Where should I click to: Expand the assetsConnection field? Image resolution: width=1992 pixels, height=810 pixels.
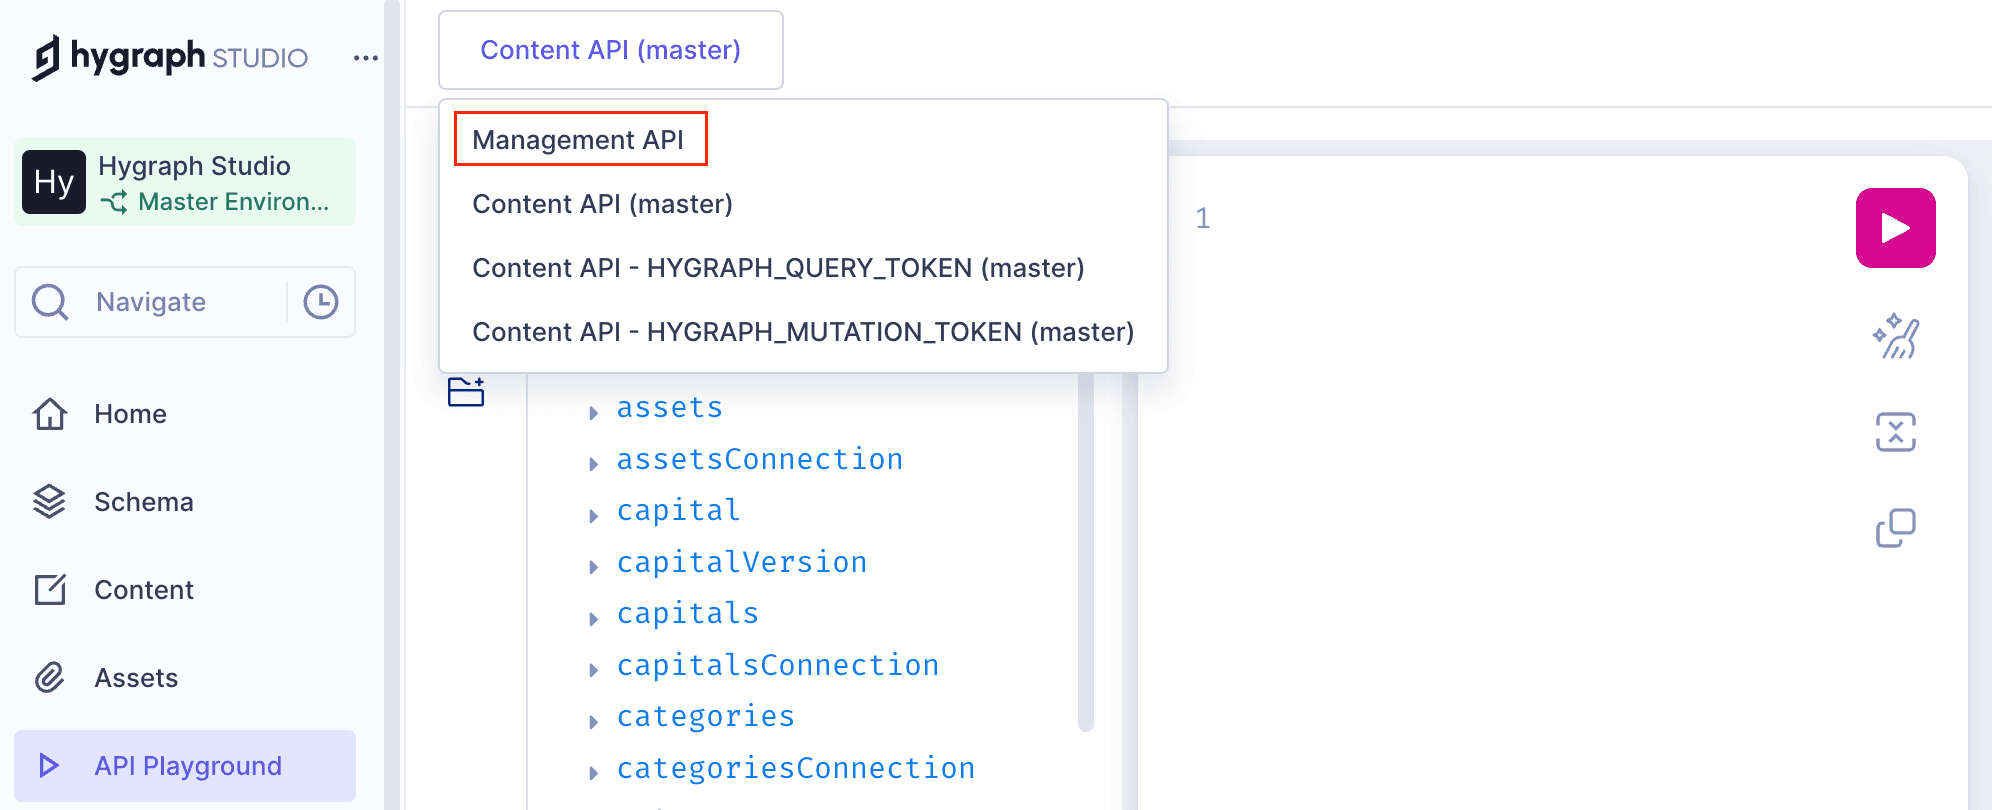coord(593,464)
